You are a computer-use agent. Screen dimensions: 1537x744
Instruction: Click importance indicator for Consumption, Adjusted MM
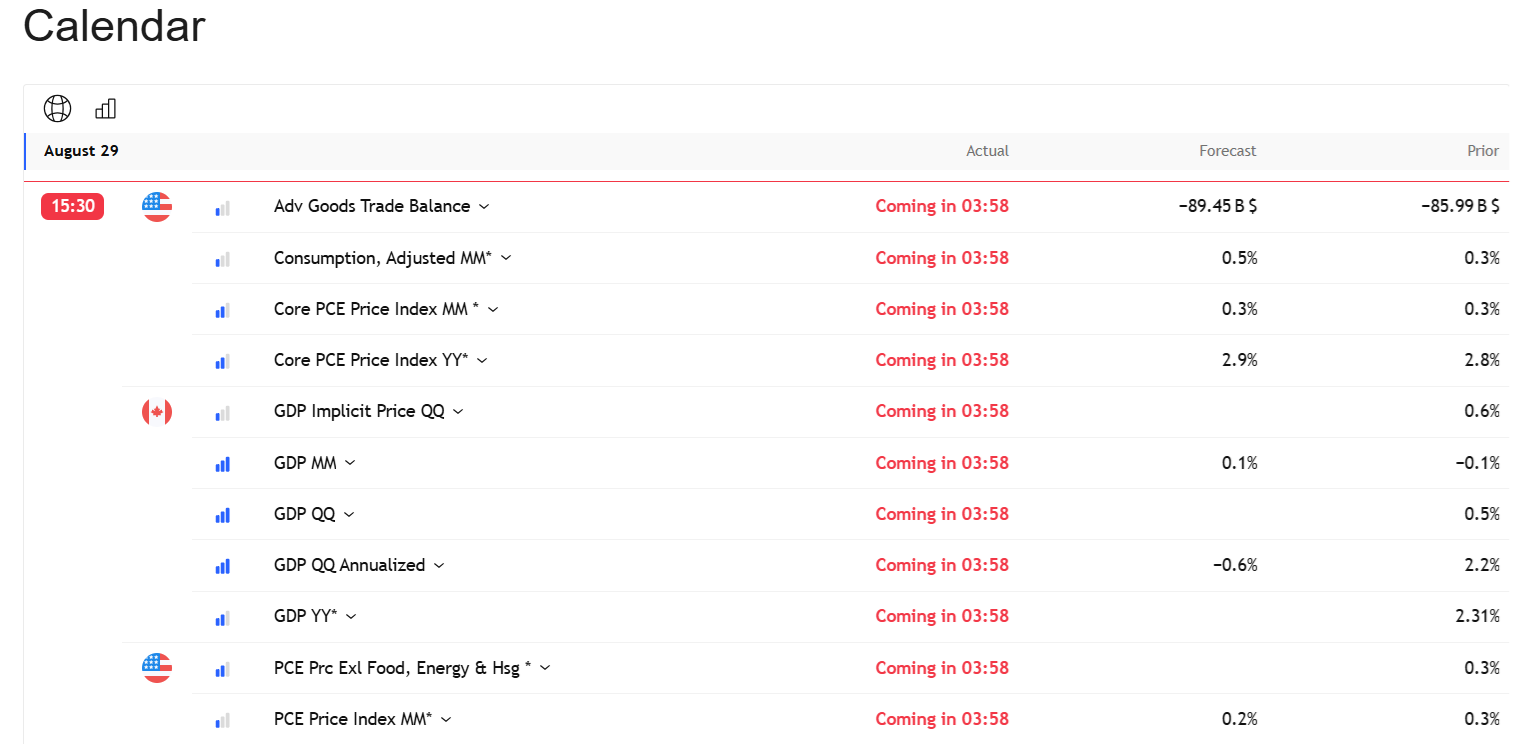(x=222, y=259)
